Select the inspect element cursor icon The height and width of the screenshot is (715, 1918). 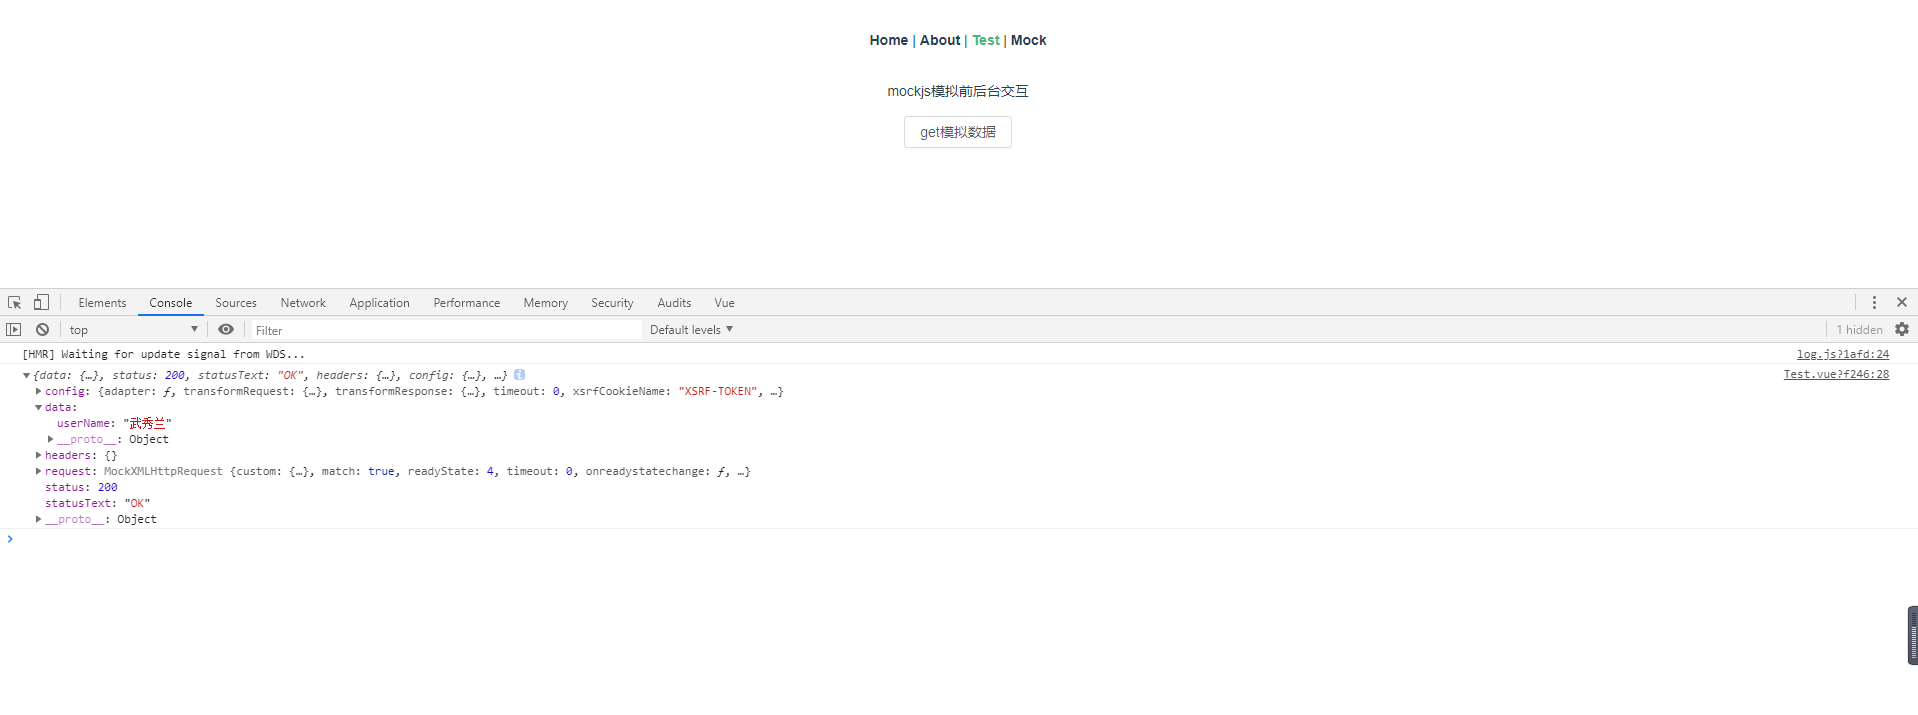(14, 302)
